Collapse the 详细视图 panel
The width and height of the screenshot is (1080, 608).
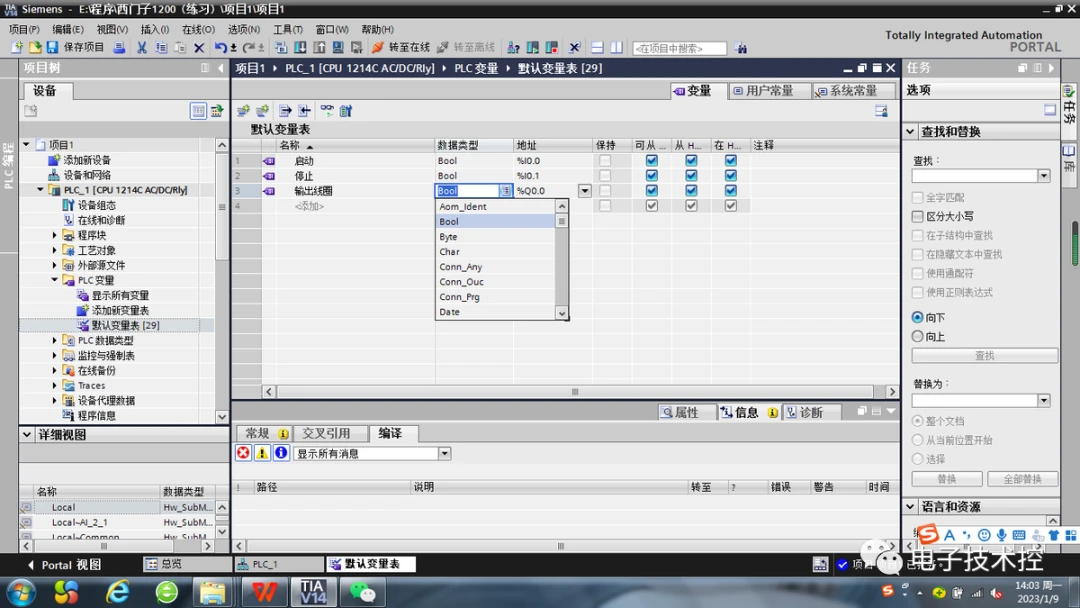(27, 434)
